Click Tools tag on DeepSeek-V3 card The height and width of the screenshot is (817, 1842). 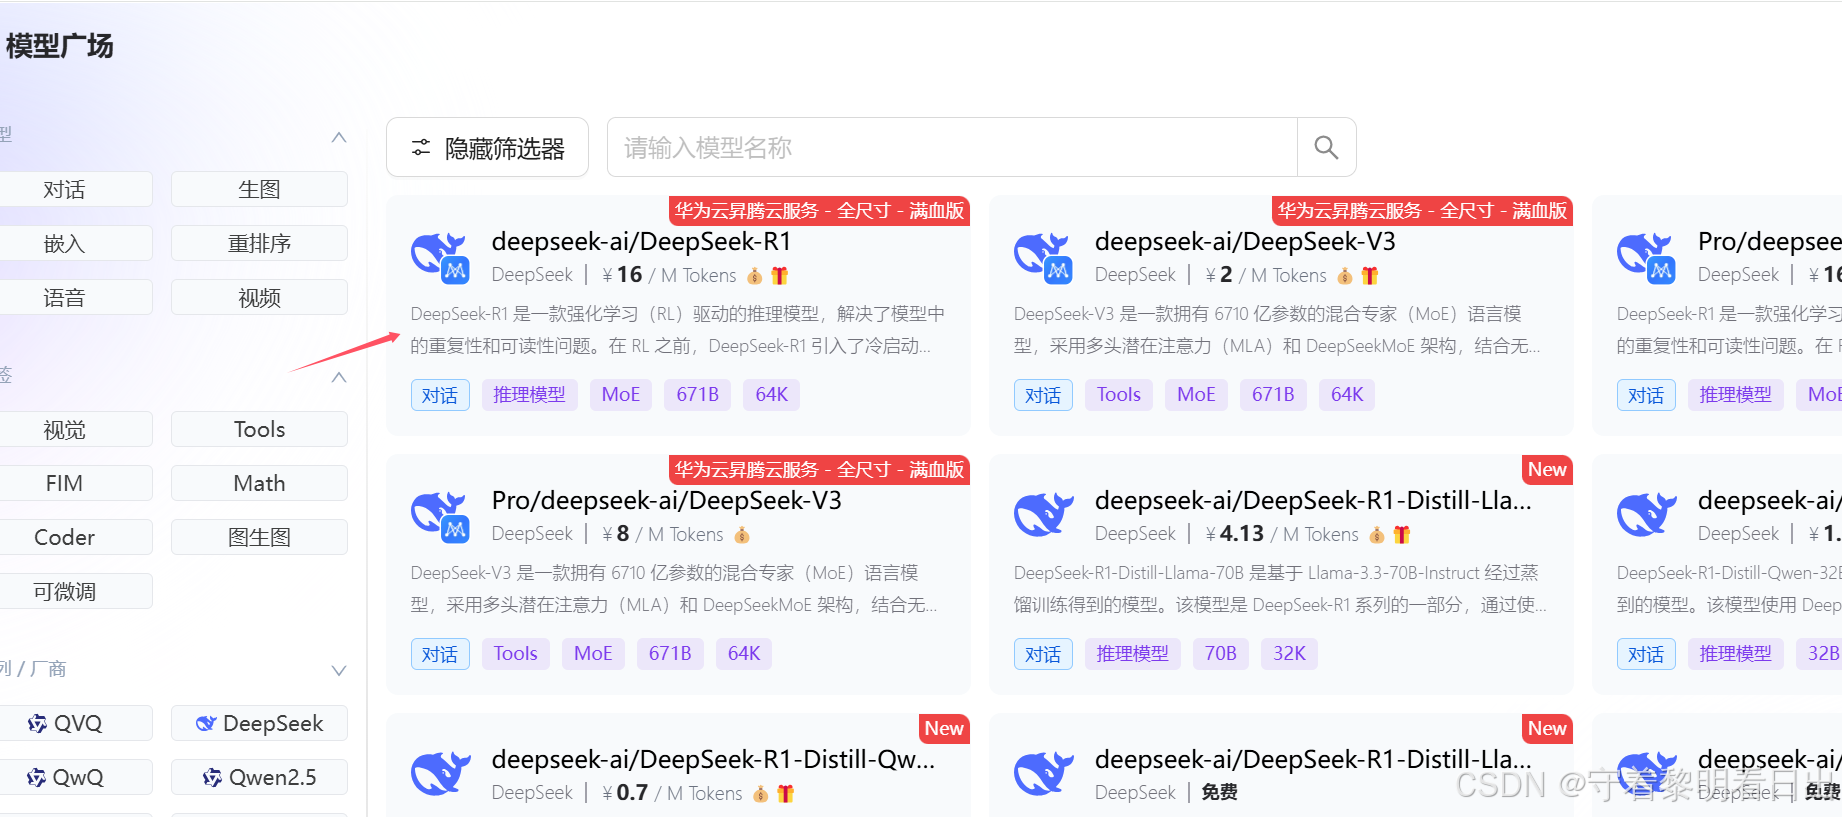tap(1118, 395)
